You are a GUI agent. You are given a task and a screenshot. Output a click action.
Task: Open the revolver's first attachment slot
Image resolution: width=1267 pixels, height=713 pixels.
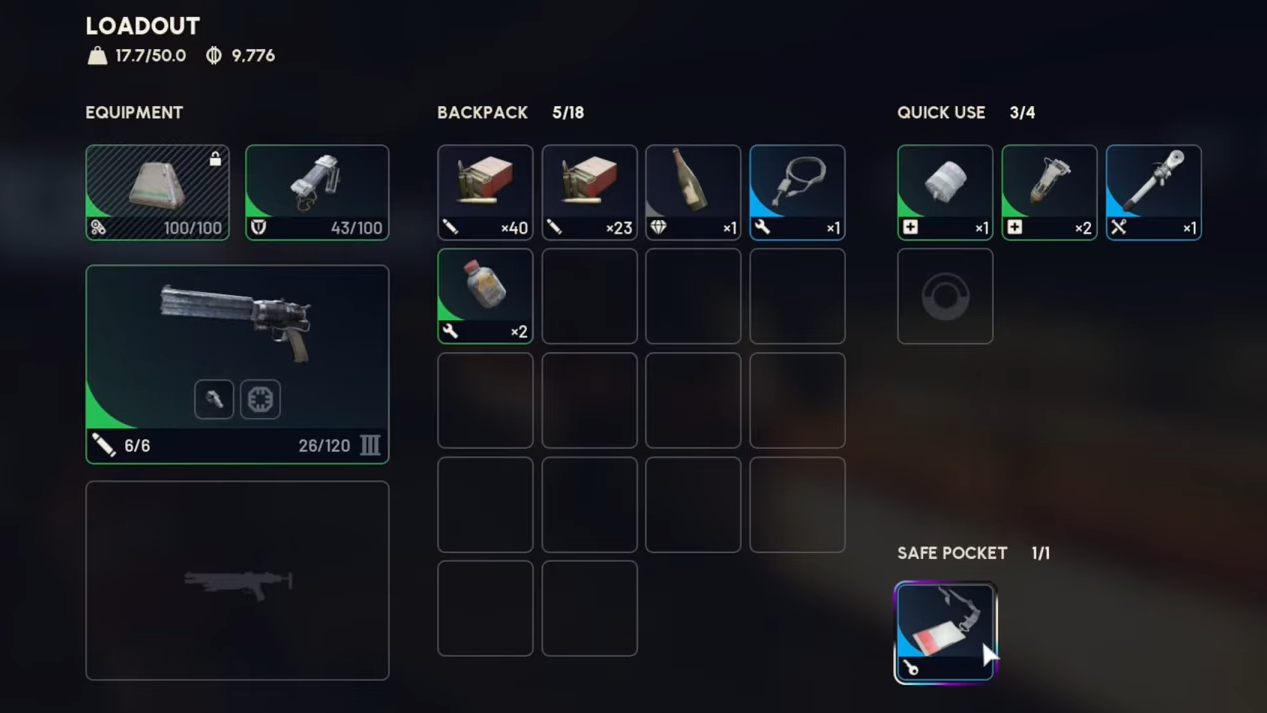click(x=214, y=399)
